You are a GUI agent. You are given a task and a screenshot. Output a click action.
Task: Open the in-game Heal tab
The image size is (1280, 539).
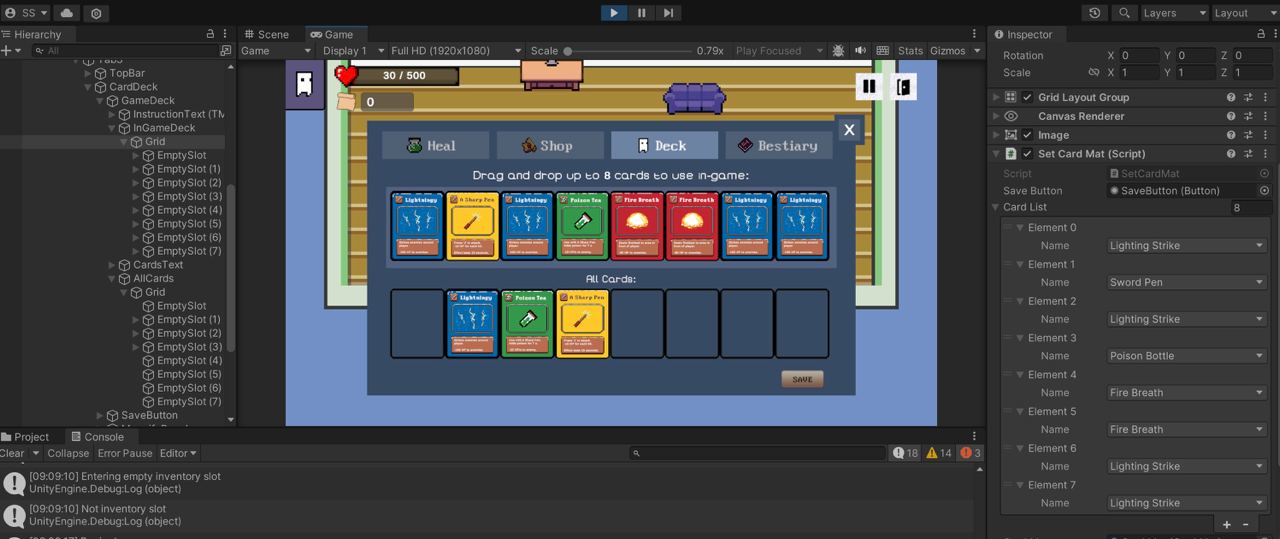[x=435, y=145]
